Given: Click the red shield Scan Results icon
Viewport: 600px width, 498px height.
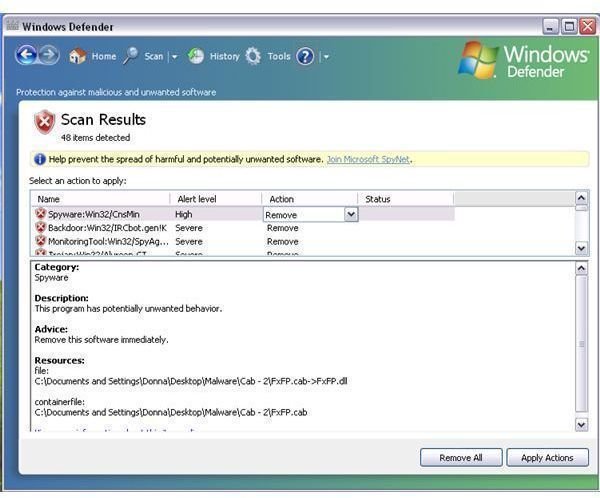Looking at the screenshot, I should [x=45, y=122].
